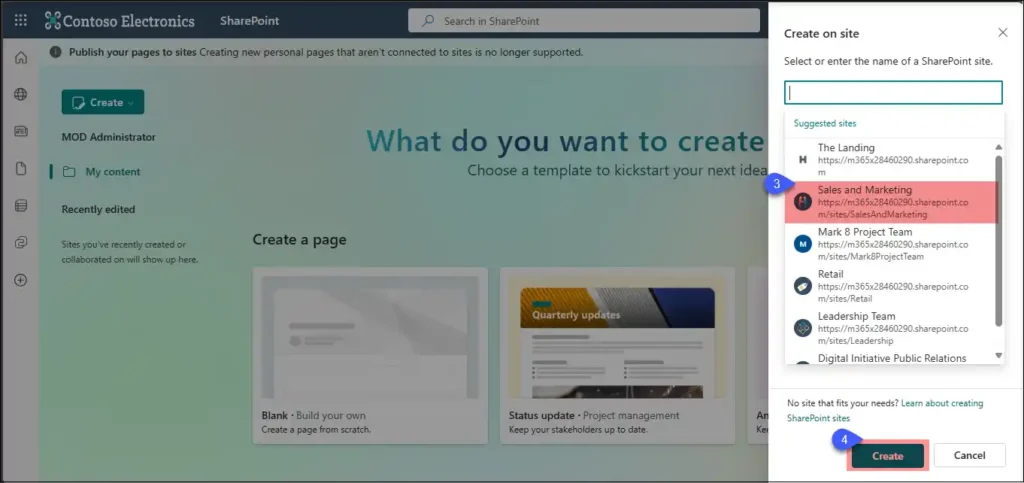Screen dimensions: 1024x483
Task: Click the up arrow of suggested sites scrollbar
Action: coord(999,148)
